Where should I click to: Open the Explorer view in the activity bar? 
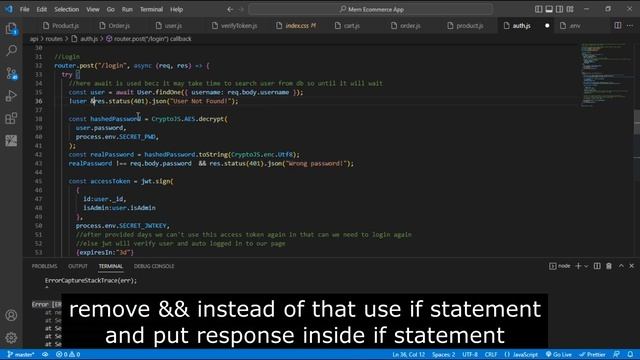coord(11,29)
